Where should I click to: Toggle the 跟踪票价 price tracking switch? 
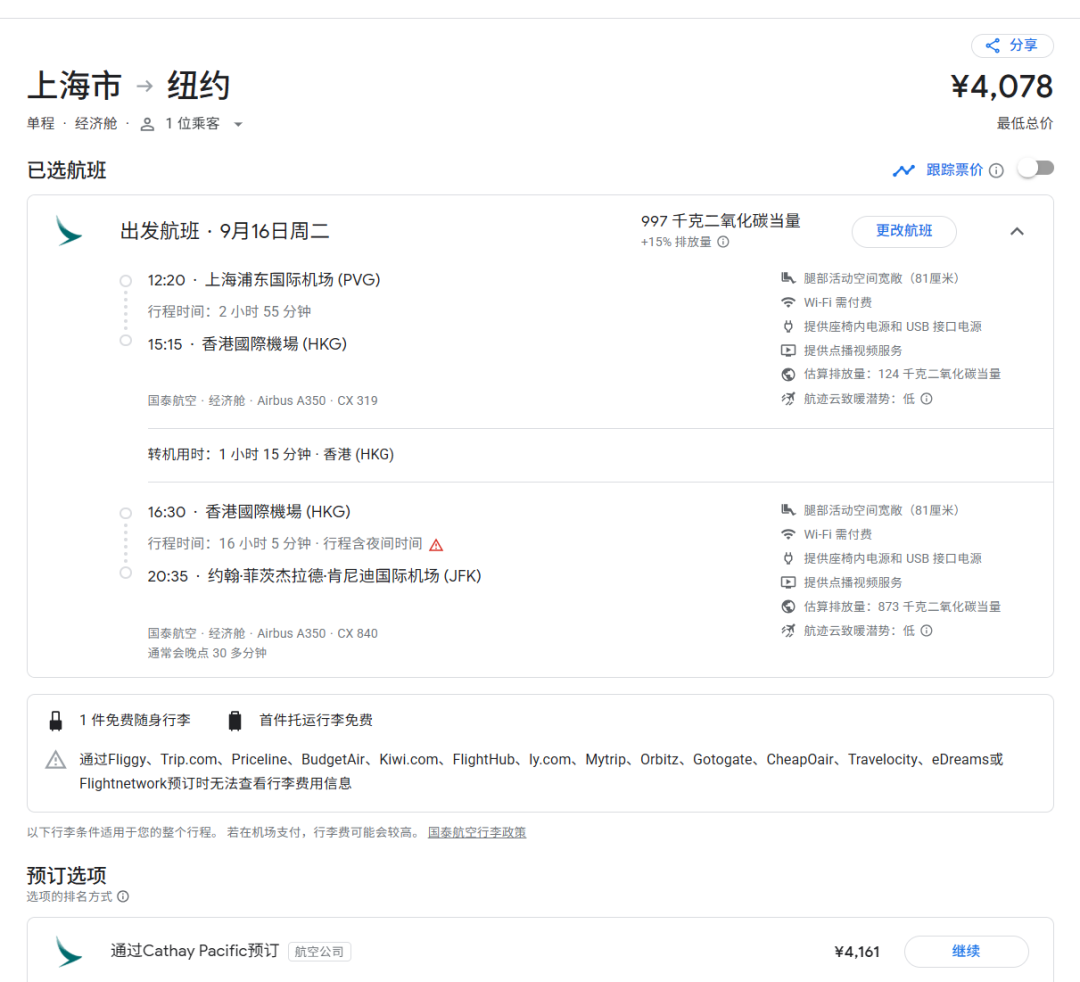pyautogui.click(x=1035, y=169)
